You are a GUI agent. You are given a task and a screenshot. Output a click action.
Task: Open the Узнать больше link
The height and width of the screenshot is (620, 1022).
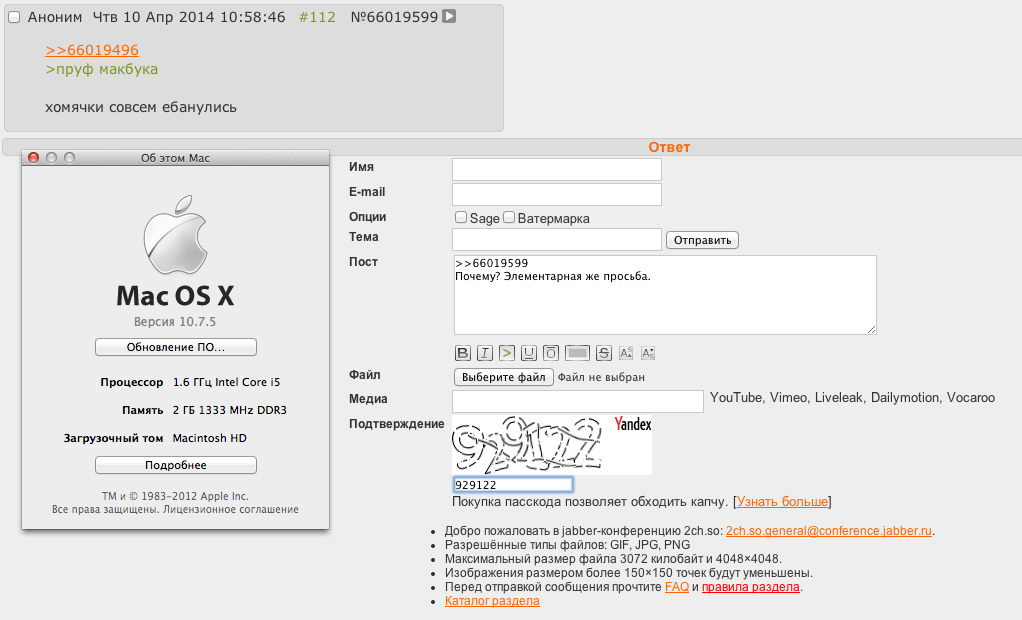click(782, 501)
